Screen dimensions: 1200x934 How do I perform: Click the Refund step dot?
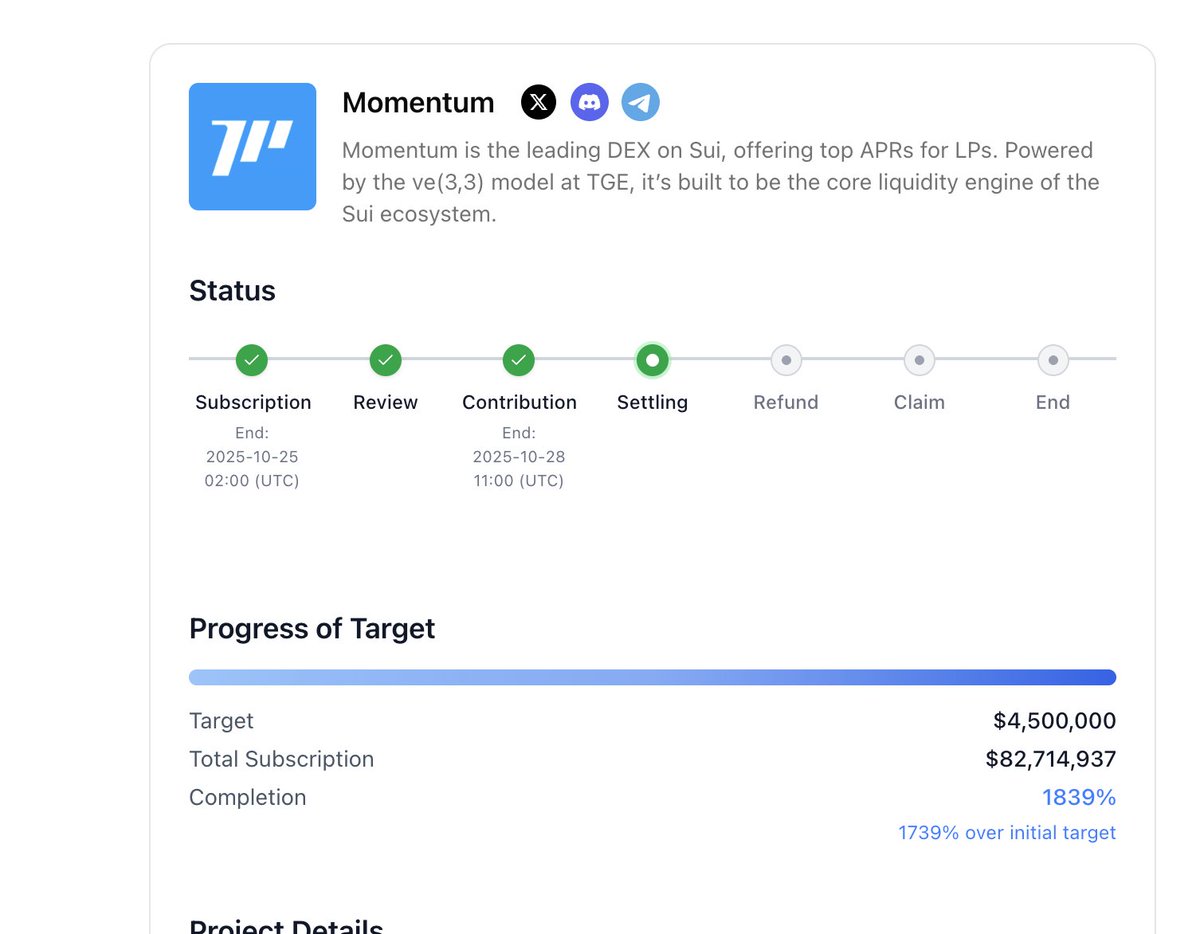[786, 359]
